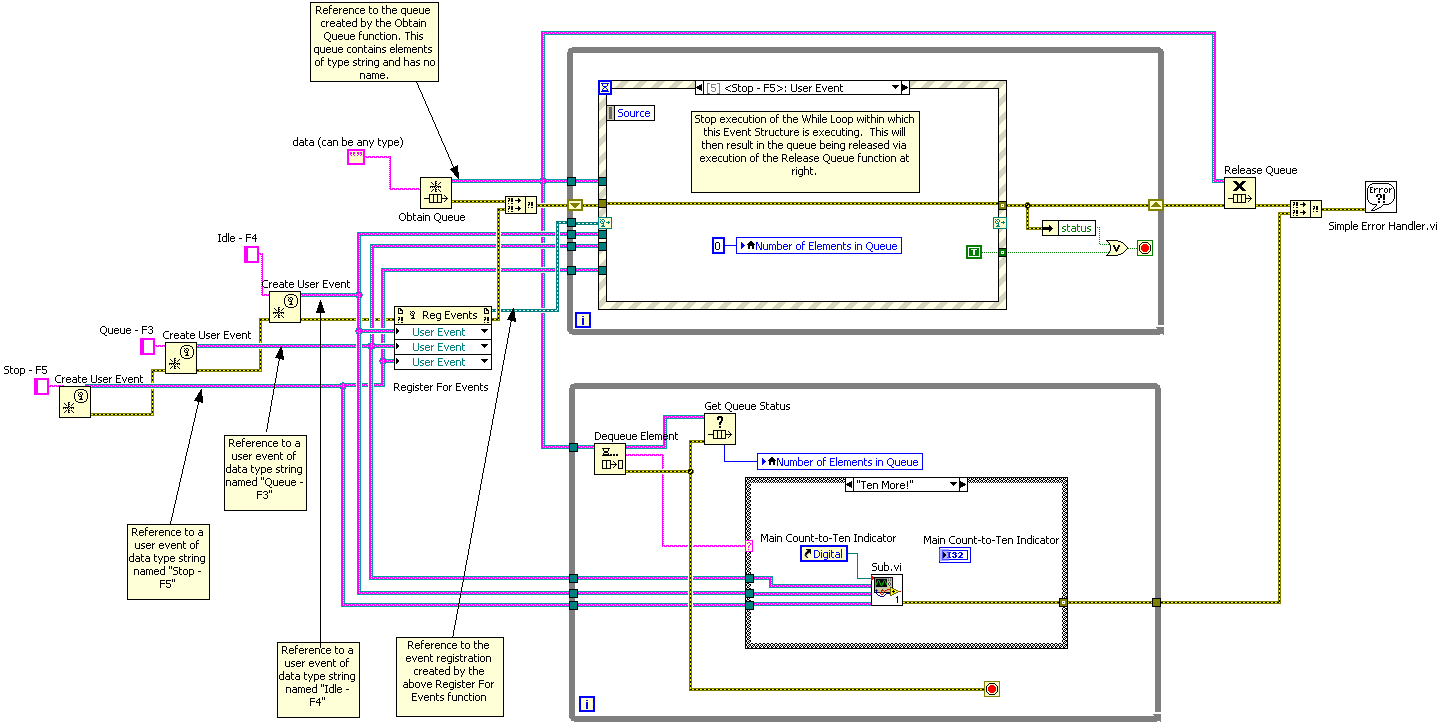
Task: Click the Release Queue function icon
Action: click(x=1240, y=193)
